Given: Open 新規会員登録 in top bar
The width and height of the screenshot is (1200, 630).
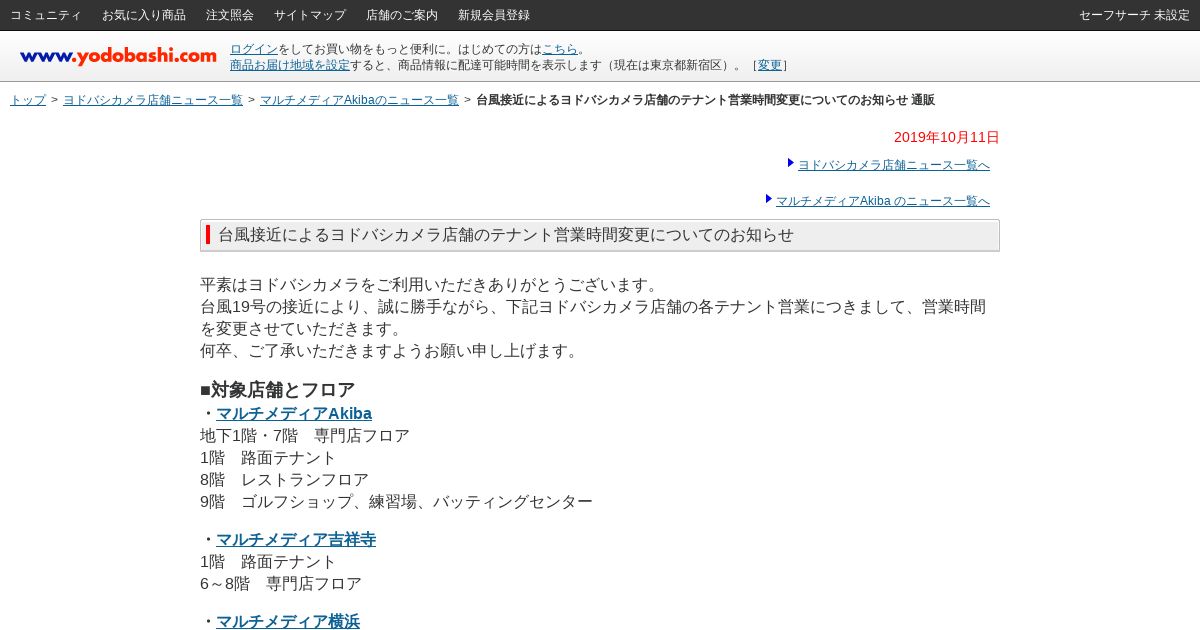Looking at the screenshot, I should tap(494, 15).
